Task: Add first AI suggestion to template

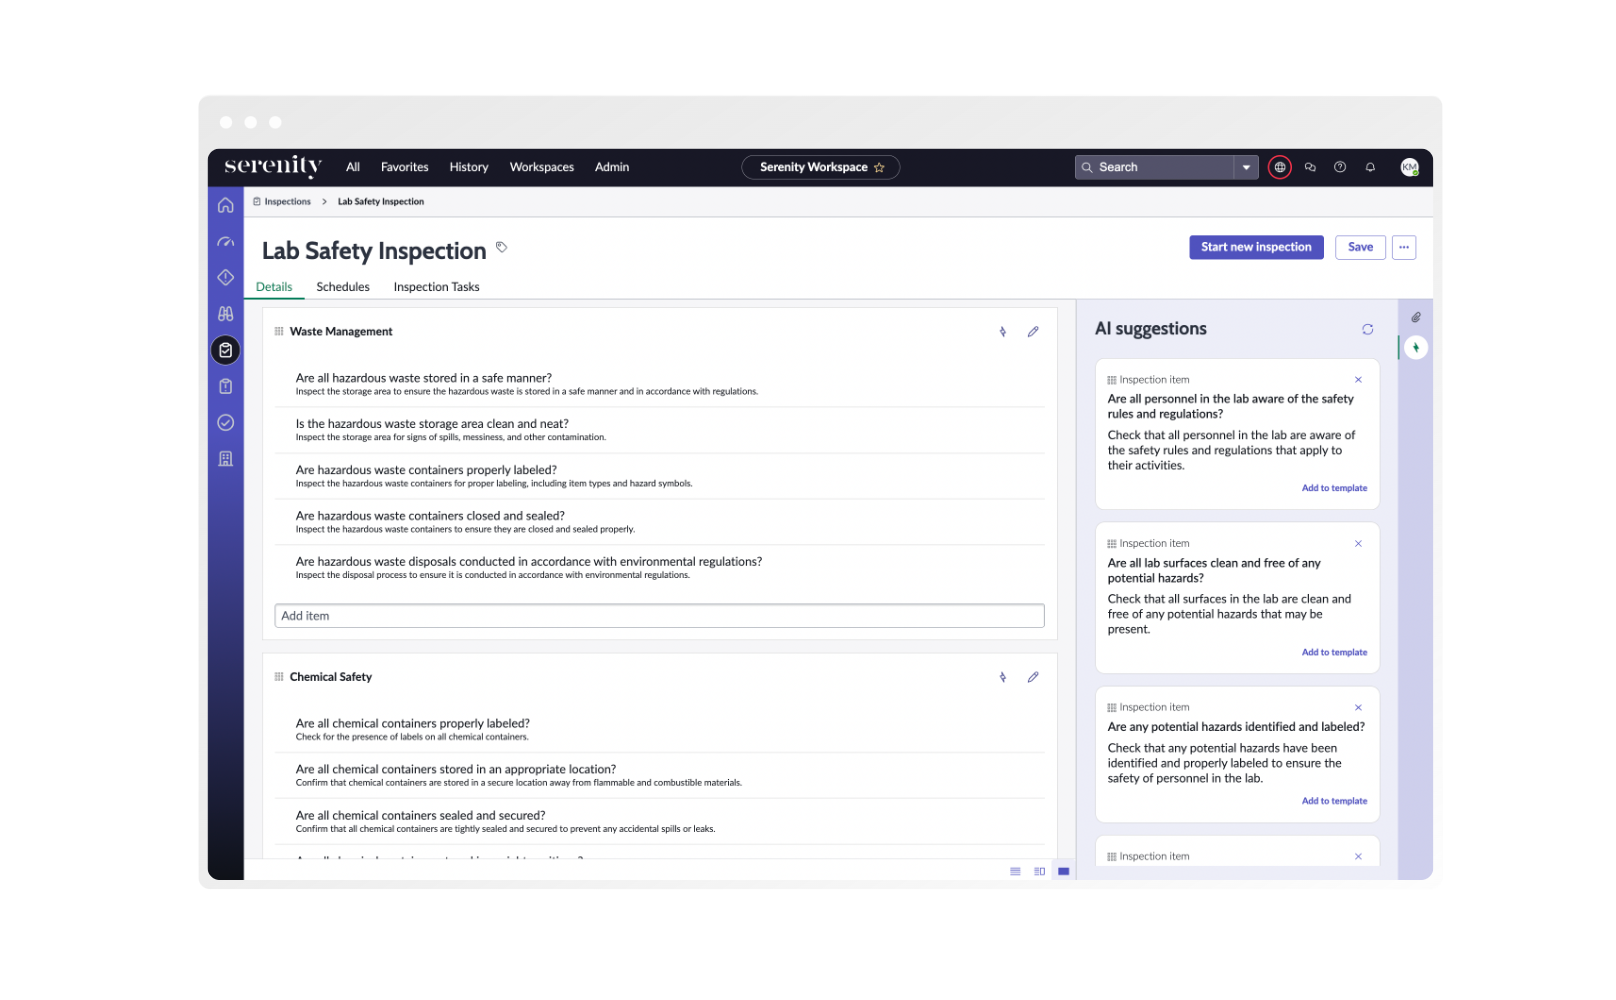Action: pos(1334,488)
